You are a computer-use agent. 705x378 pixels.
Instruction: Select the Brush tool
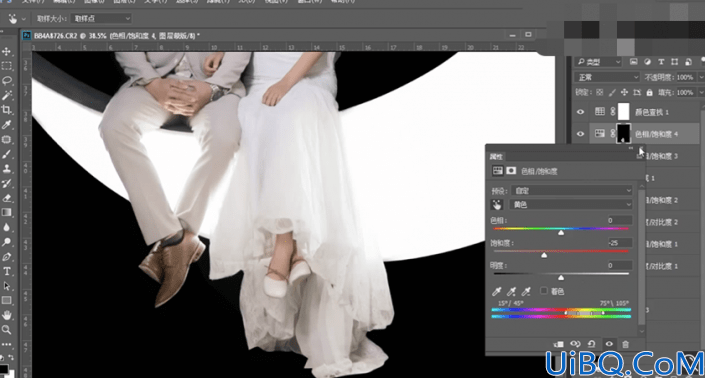point(6,154)
